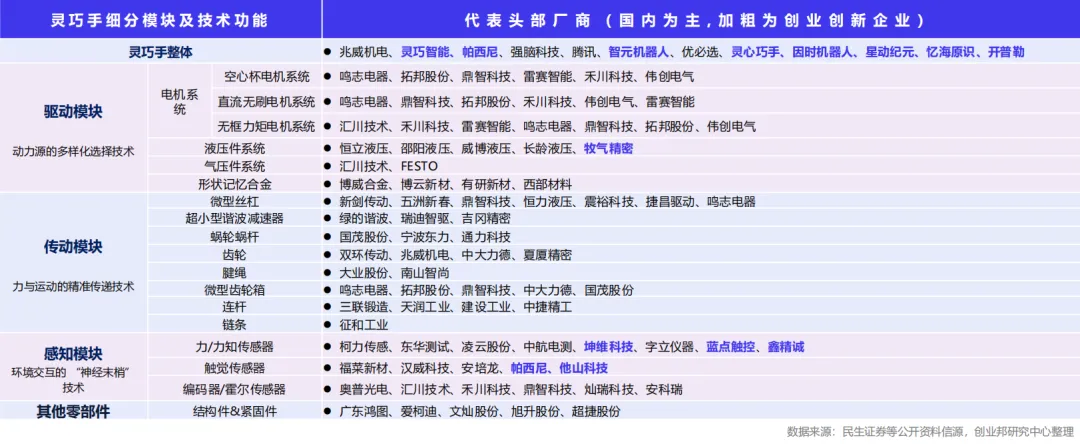
Task: Select 'FESTO' in the 气压件系统 row
Action: click(x=419, y=166)
